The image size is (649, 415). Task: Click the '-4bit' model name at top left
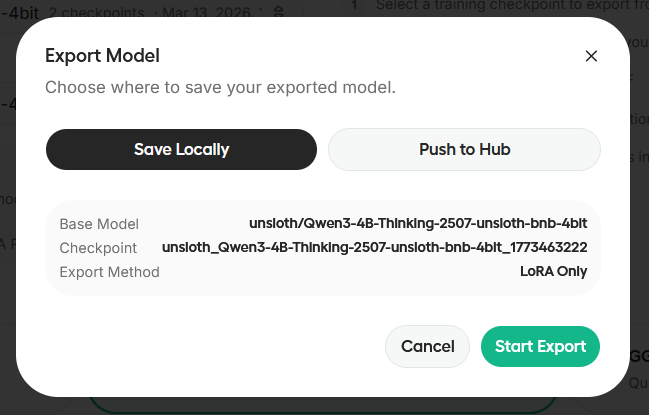18,13
